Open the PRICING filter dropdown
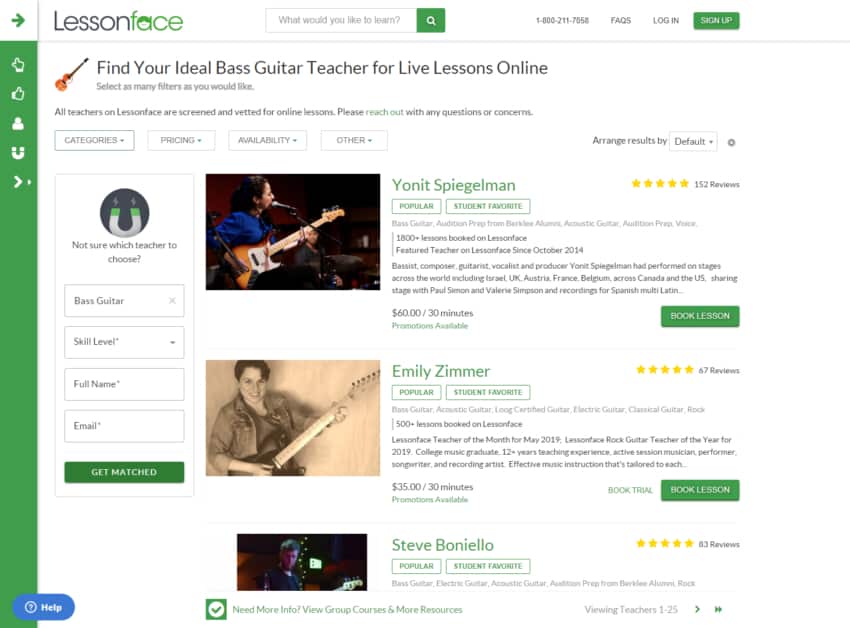The height and width of the screenshot is (628, 850). 181,140
